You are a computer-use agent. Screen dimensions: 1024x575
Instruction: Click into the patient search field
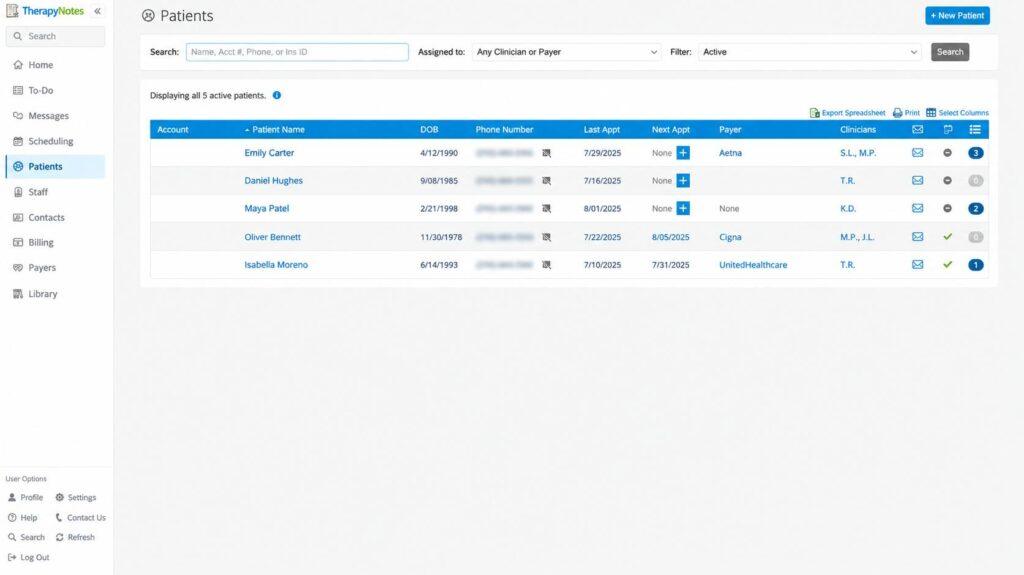pos(297,52)
